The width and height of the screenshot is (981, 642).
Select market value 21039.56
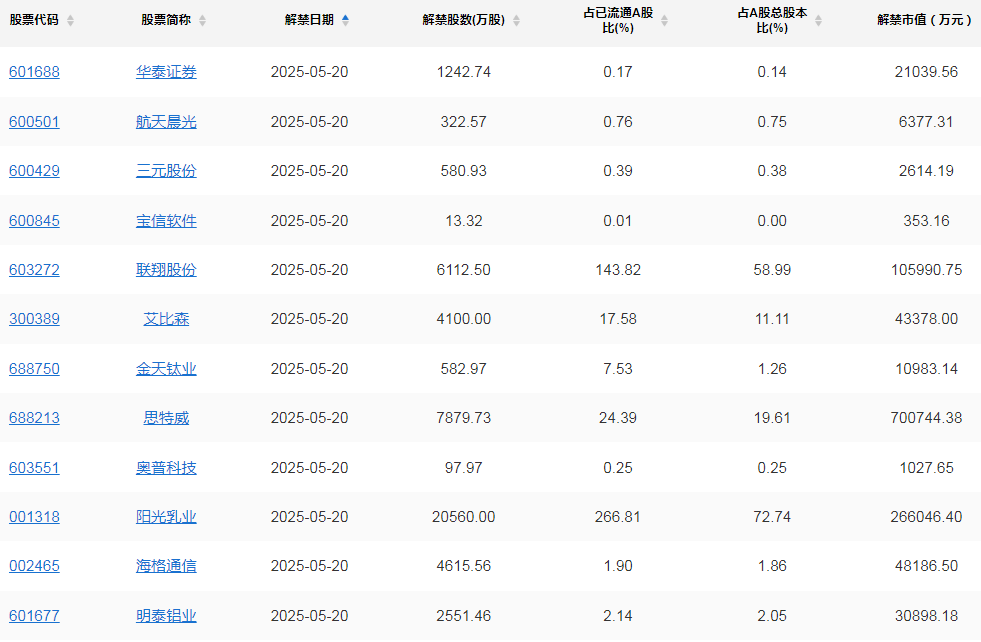[927, 72]
